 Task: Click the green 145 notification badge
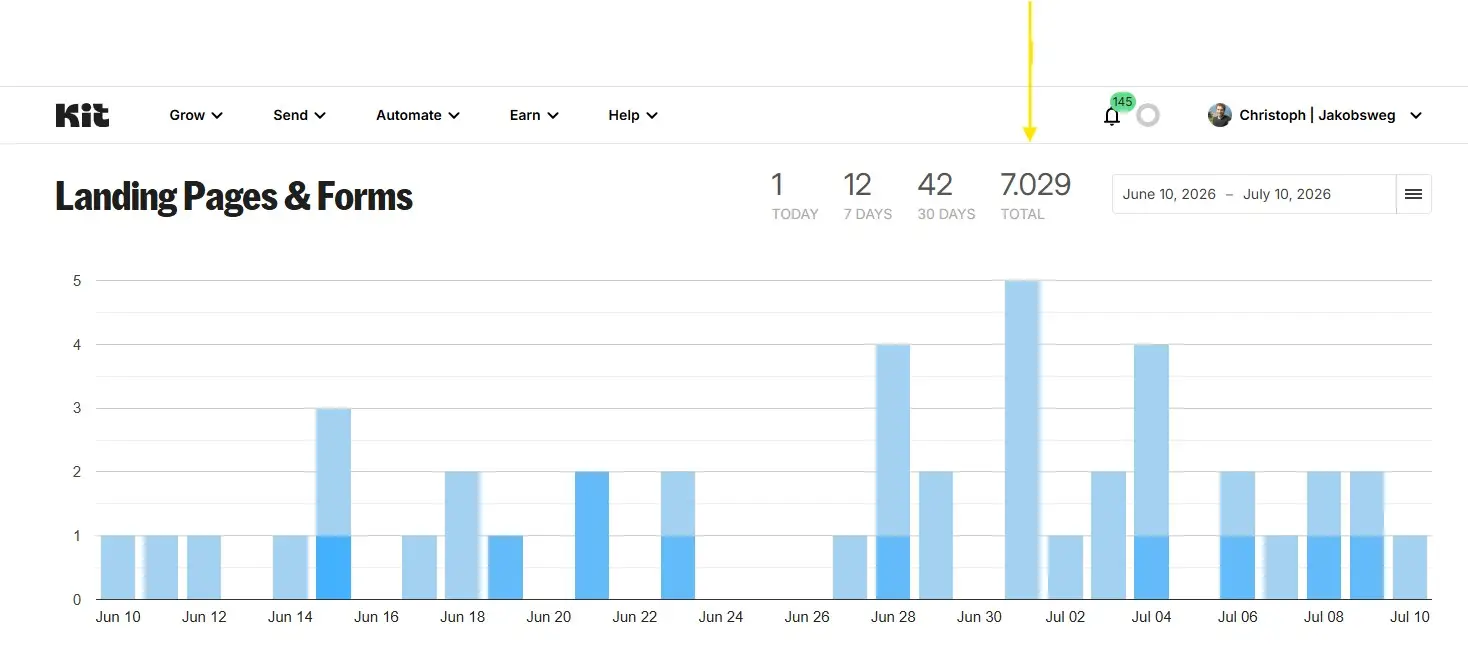[x=1122, y=102]
